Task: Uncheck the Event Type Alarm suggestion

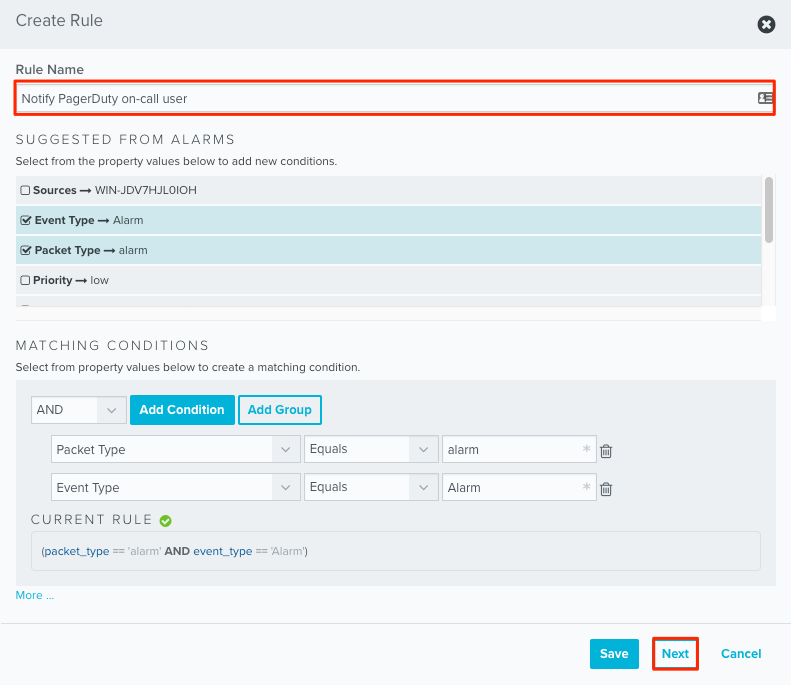Action: 25,220
